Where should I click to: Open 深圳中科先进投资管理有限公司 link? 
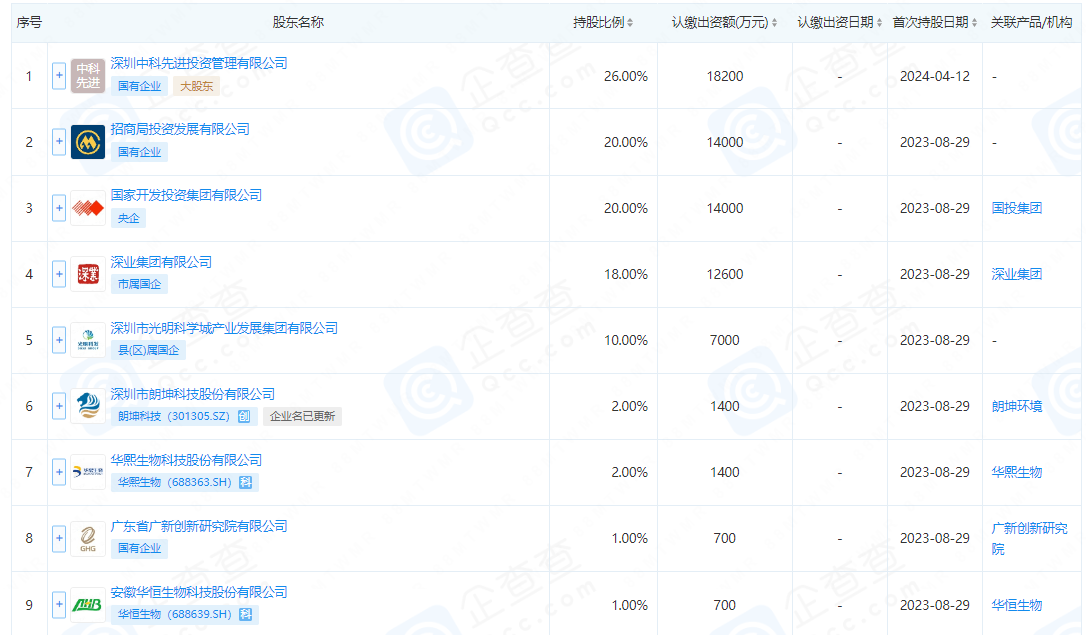click(198, 63)
